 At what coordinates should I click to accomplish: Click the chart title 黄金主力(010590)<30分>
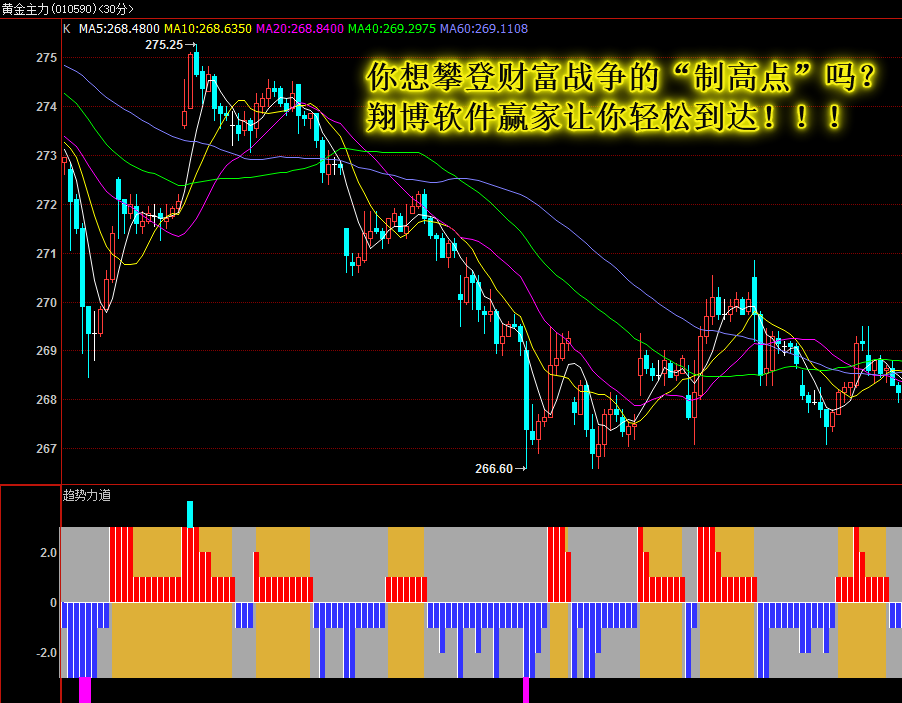point(68,9)
